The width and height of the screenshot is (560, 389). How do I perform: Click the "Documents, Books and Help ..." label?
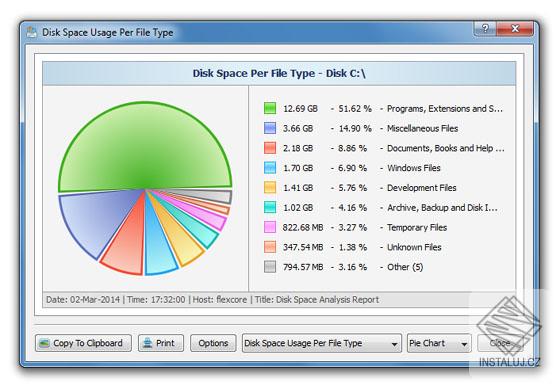[x=446, y=148]
